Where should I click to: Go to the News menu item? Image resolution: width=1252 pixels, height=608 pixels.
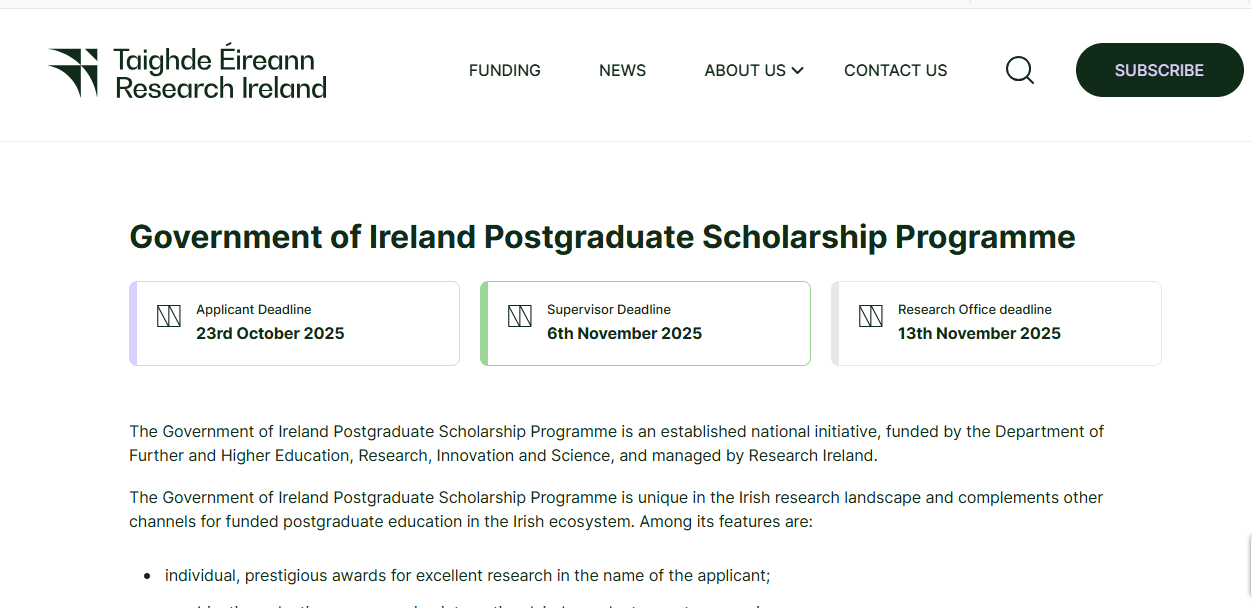click(622, 71)
